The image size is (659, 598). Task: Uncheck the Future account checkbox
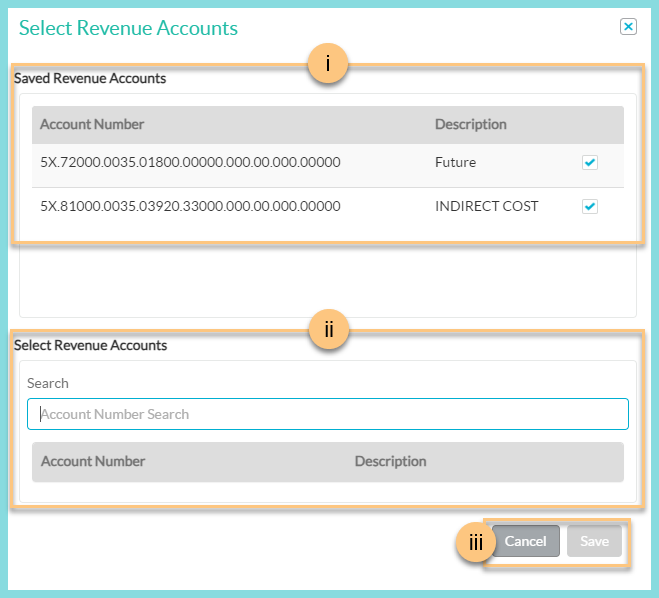pos(590,163)
